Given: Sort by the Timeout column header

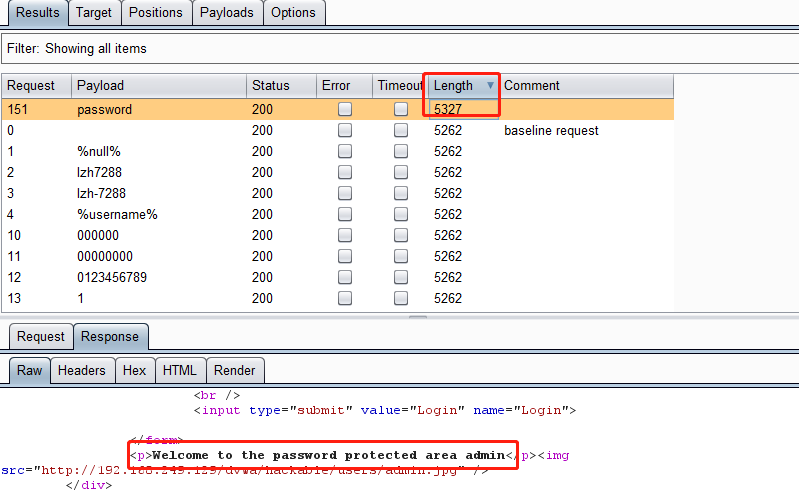Looking at the screenshot, I should click(400, 86).
